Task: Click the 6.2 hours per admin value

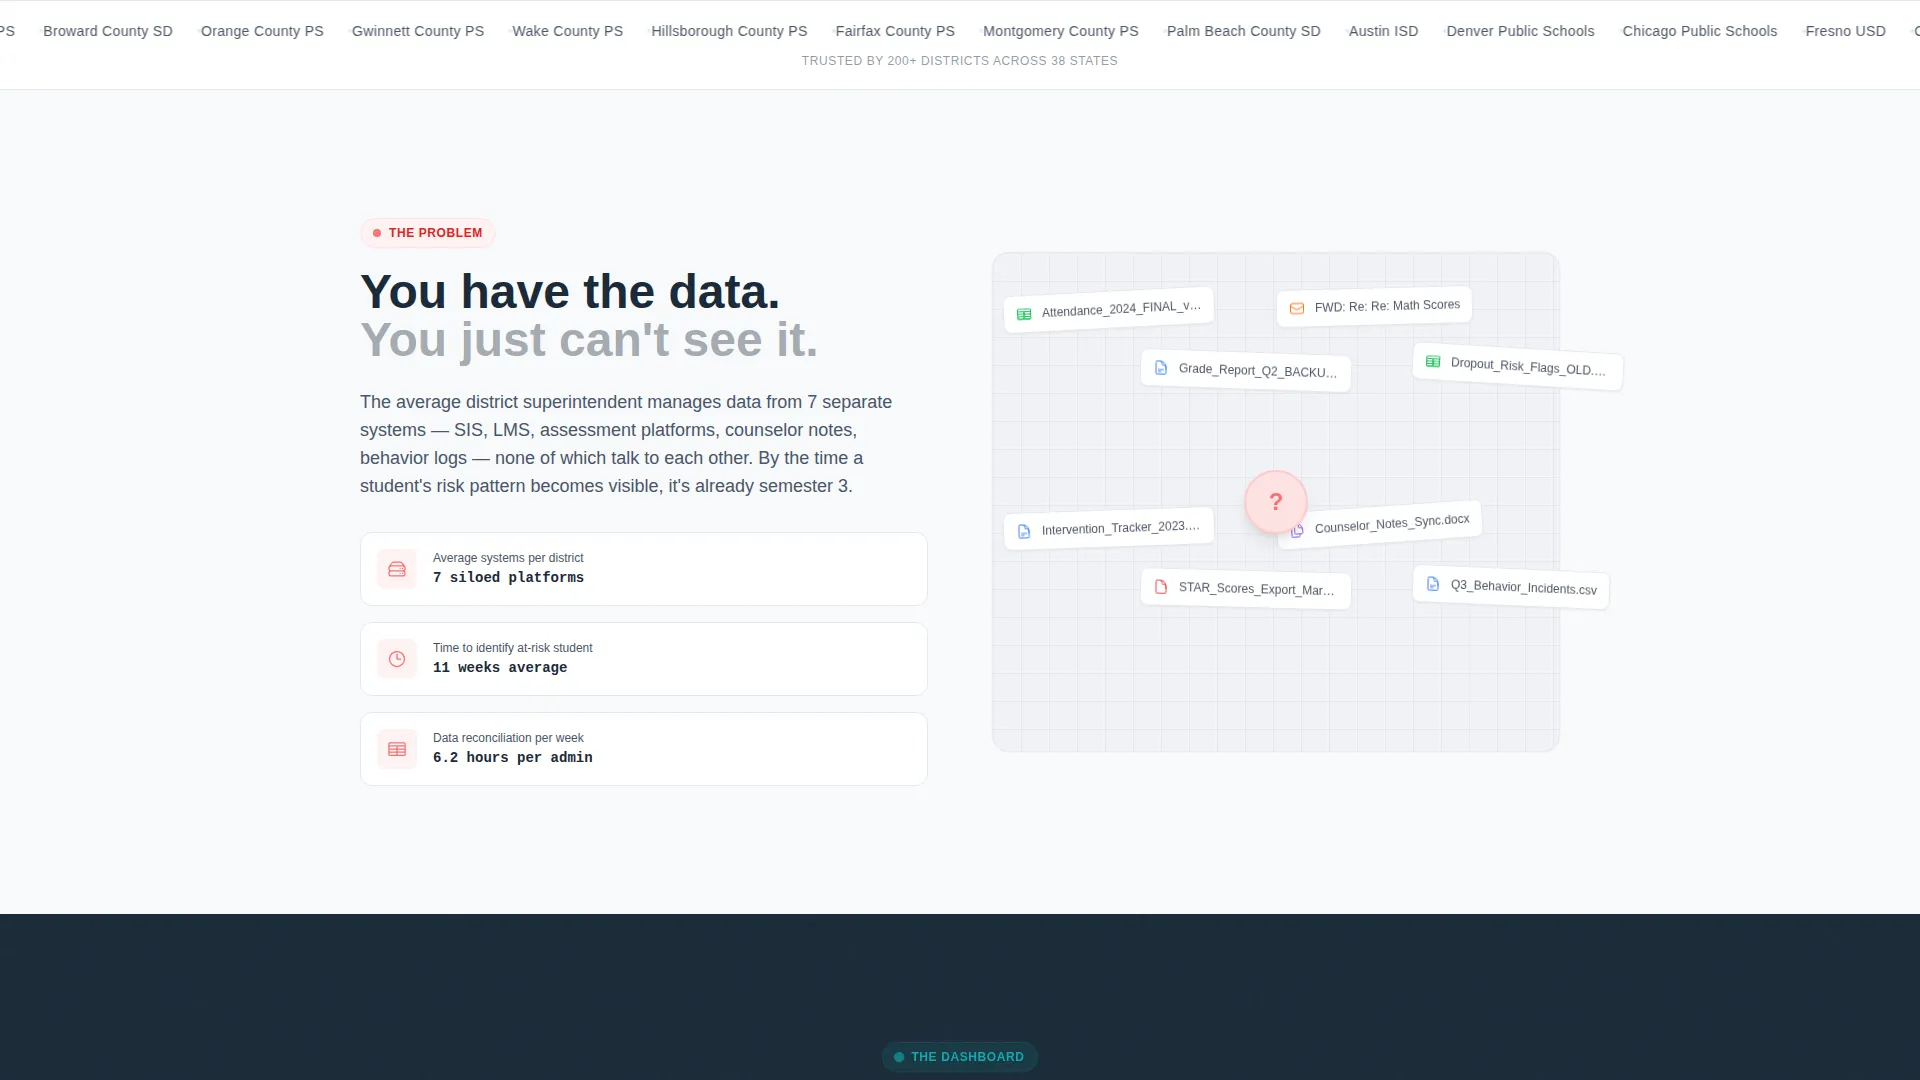Action: click(x=513, y=758)
